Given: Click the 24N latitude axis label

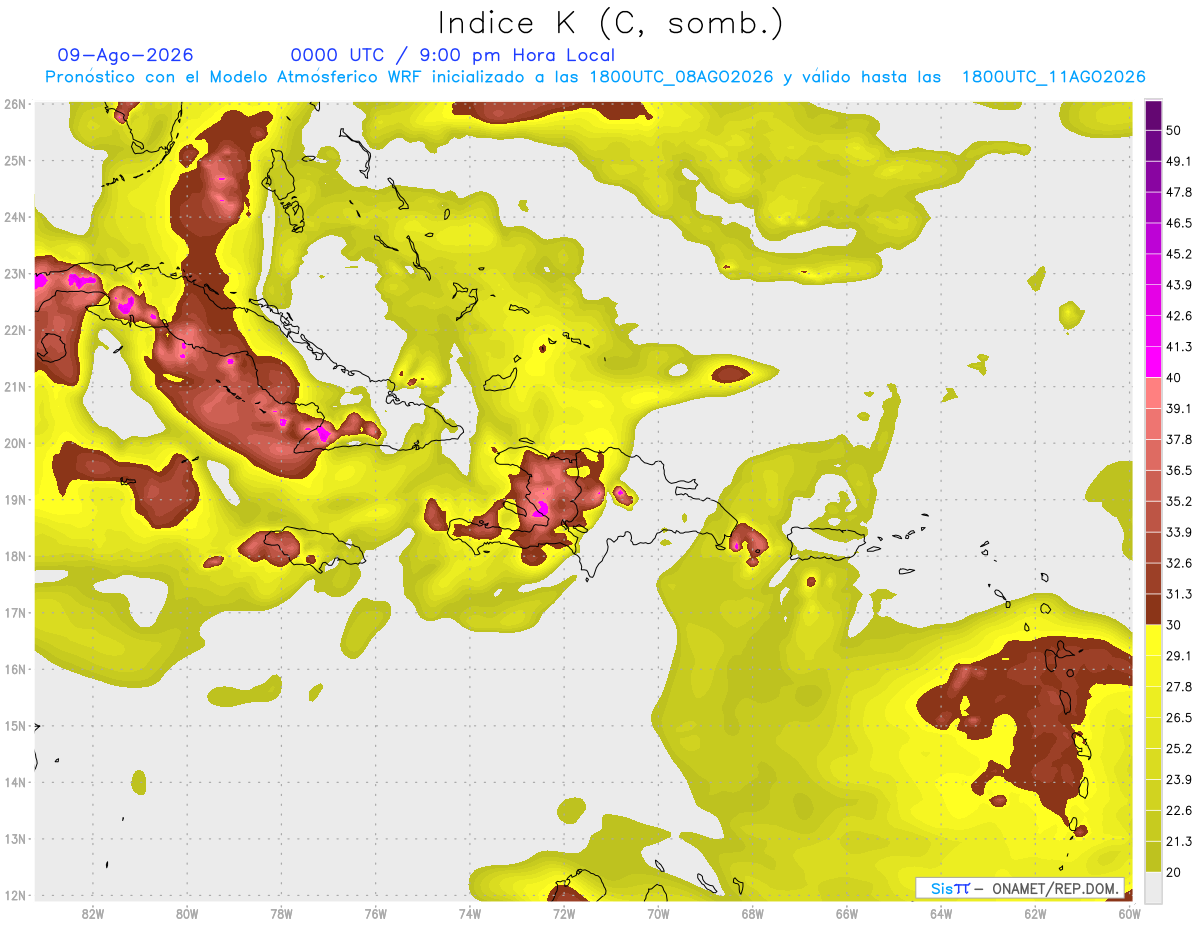Looking at the screenshot, I should (15, 217).
